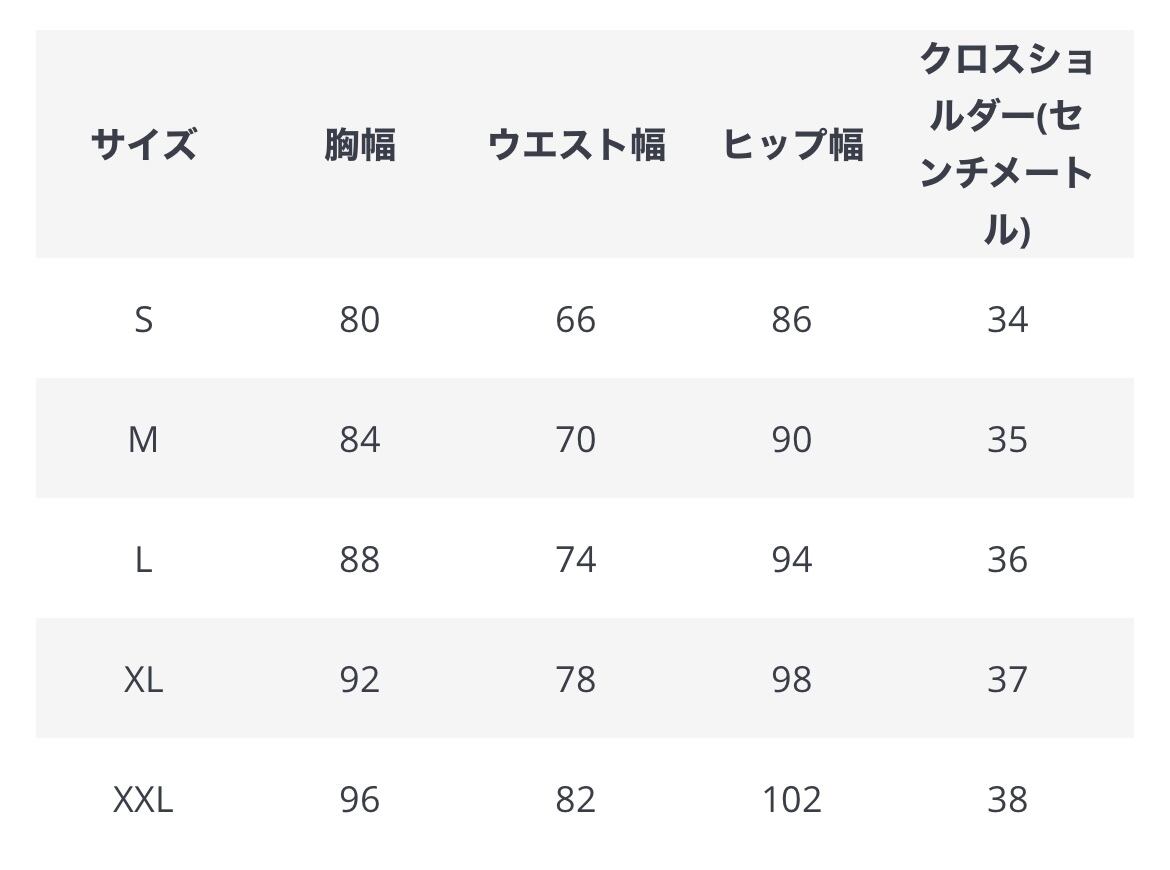Click the クロスショルダー header cell
Image resolution: width=1170 pixels, height=870 pixels.
tap(1007, 145)
